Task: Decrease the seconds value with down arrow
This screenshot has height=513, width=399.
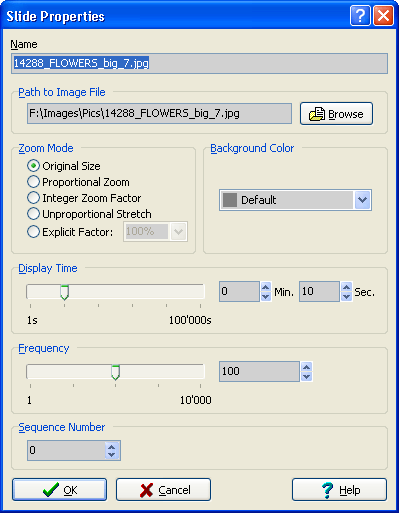Action: pos(346,296)
